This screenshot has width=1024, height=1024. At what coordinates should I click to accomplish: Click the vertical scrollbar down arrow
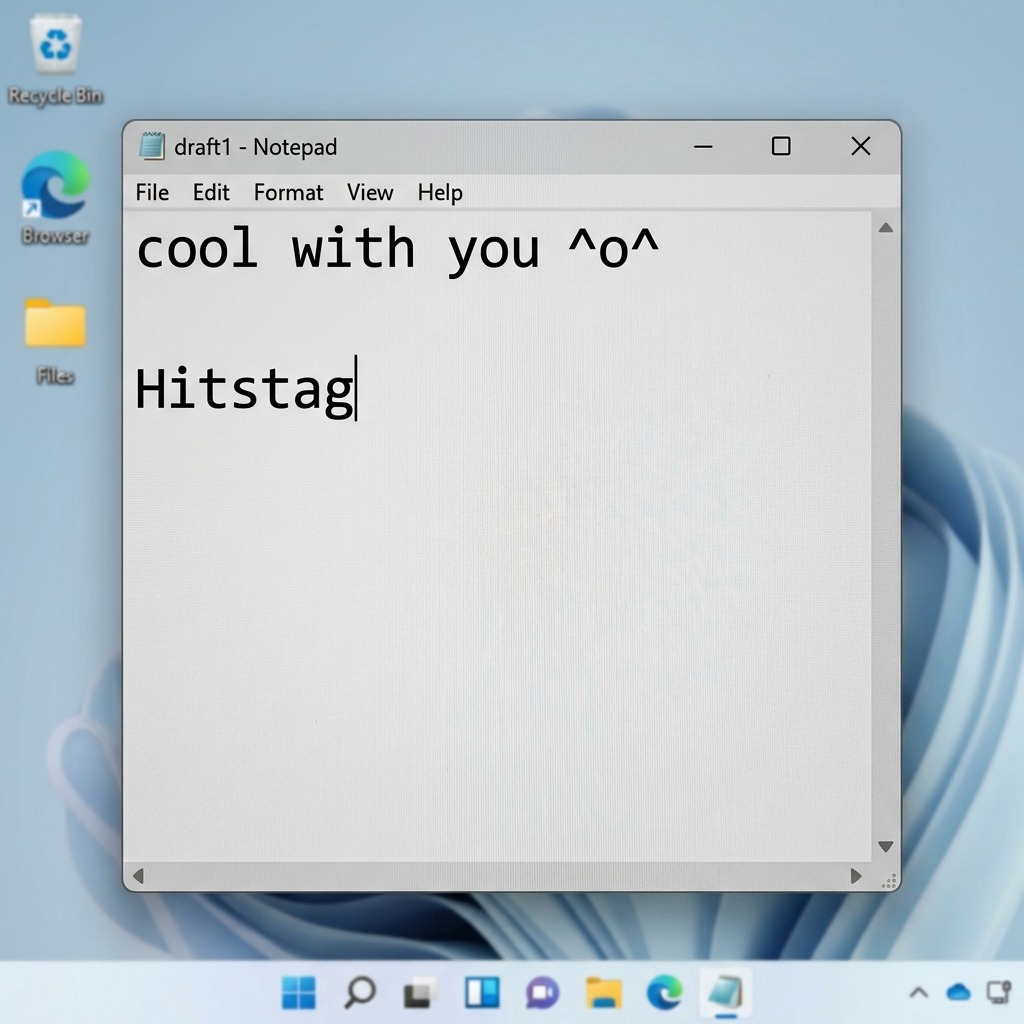click(886, 846)
